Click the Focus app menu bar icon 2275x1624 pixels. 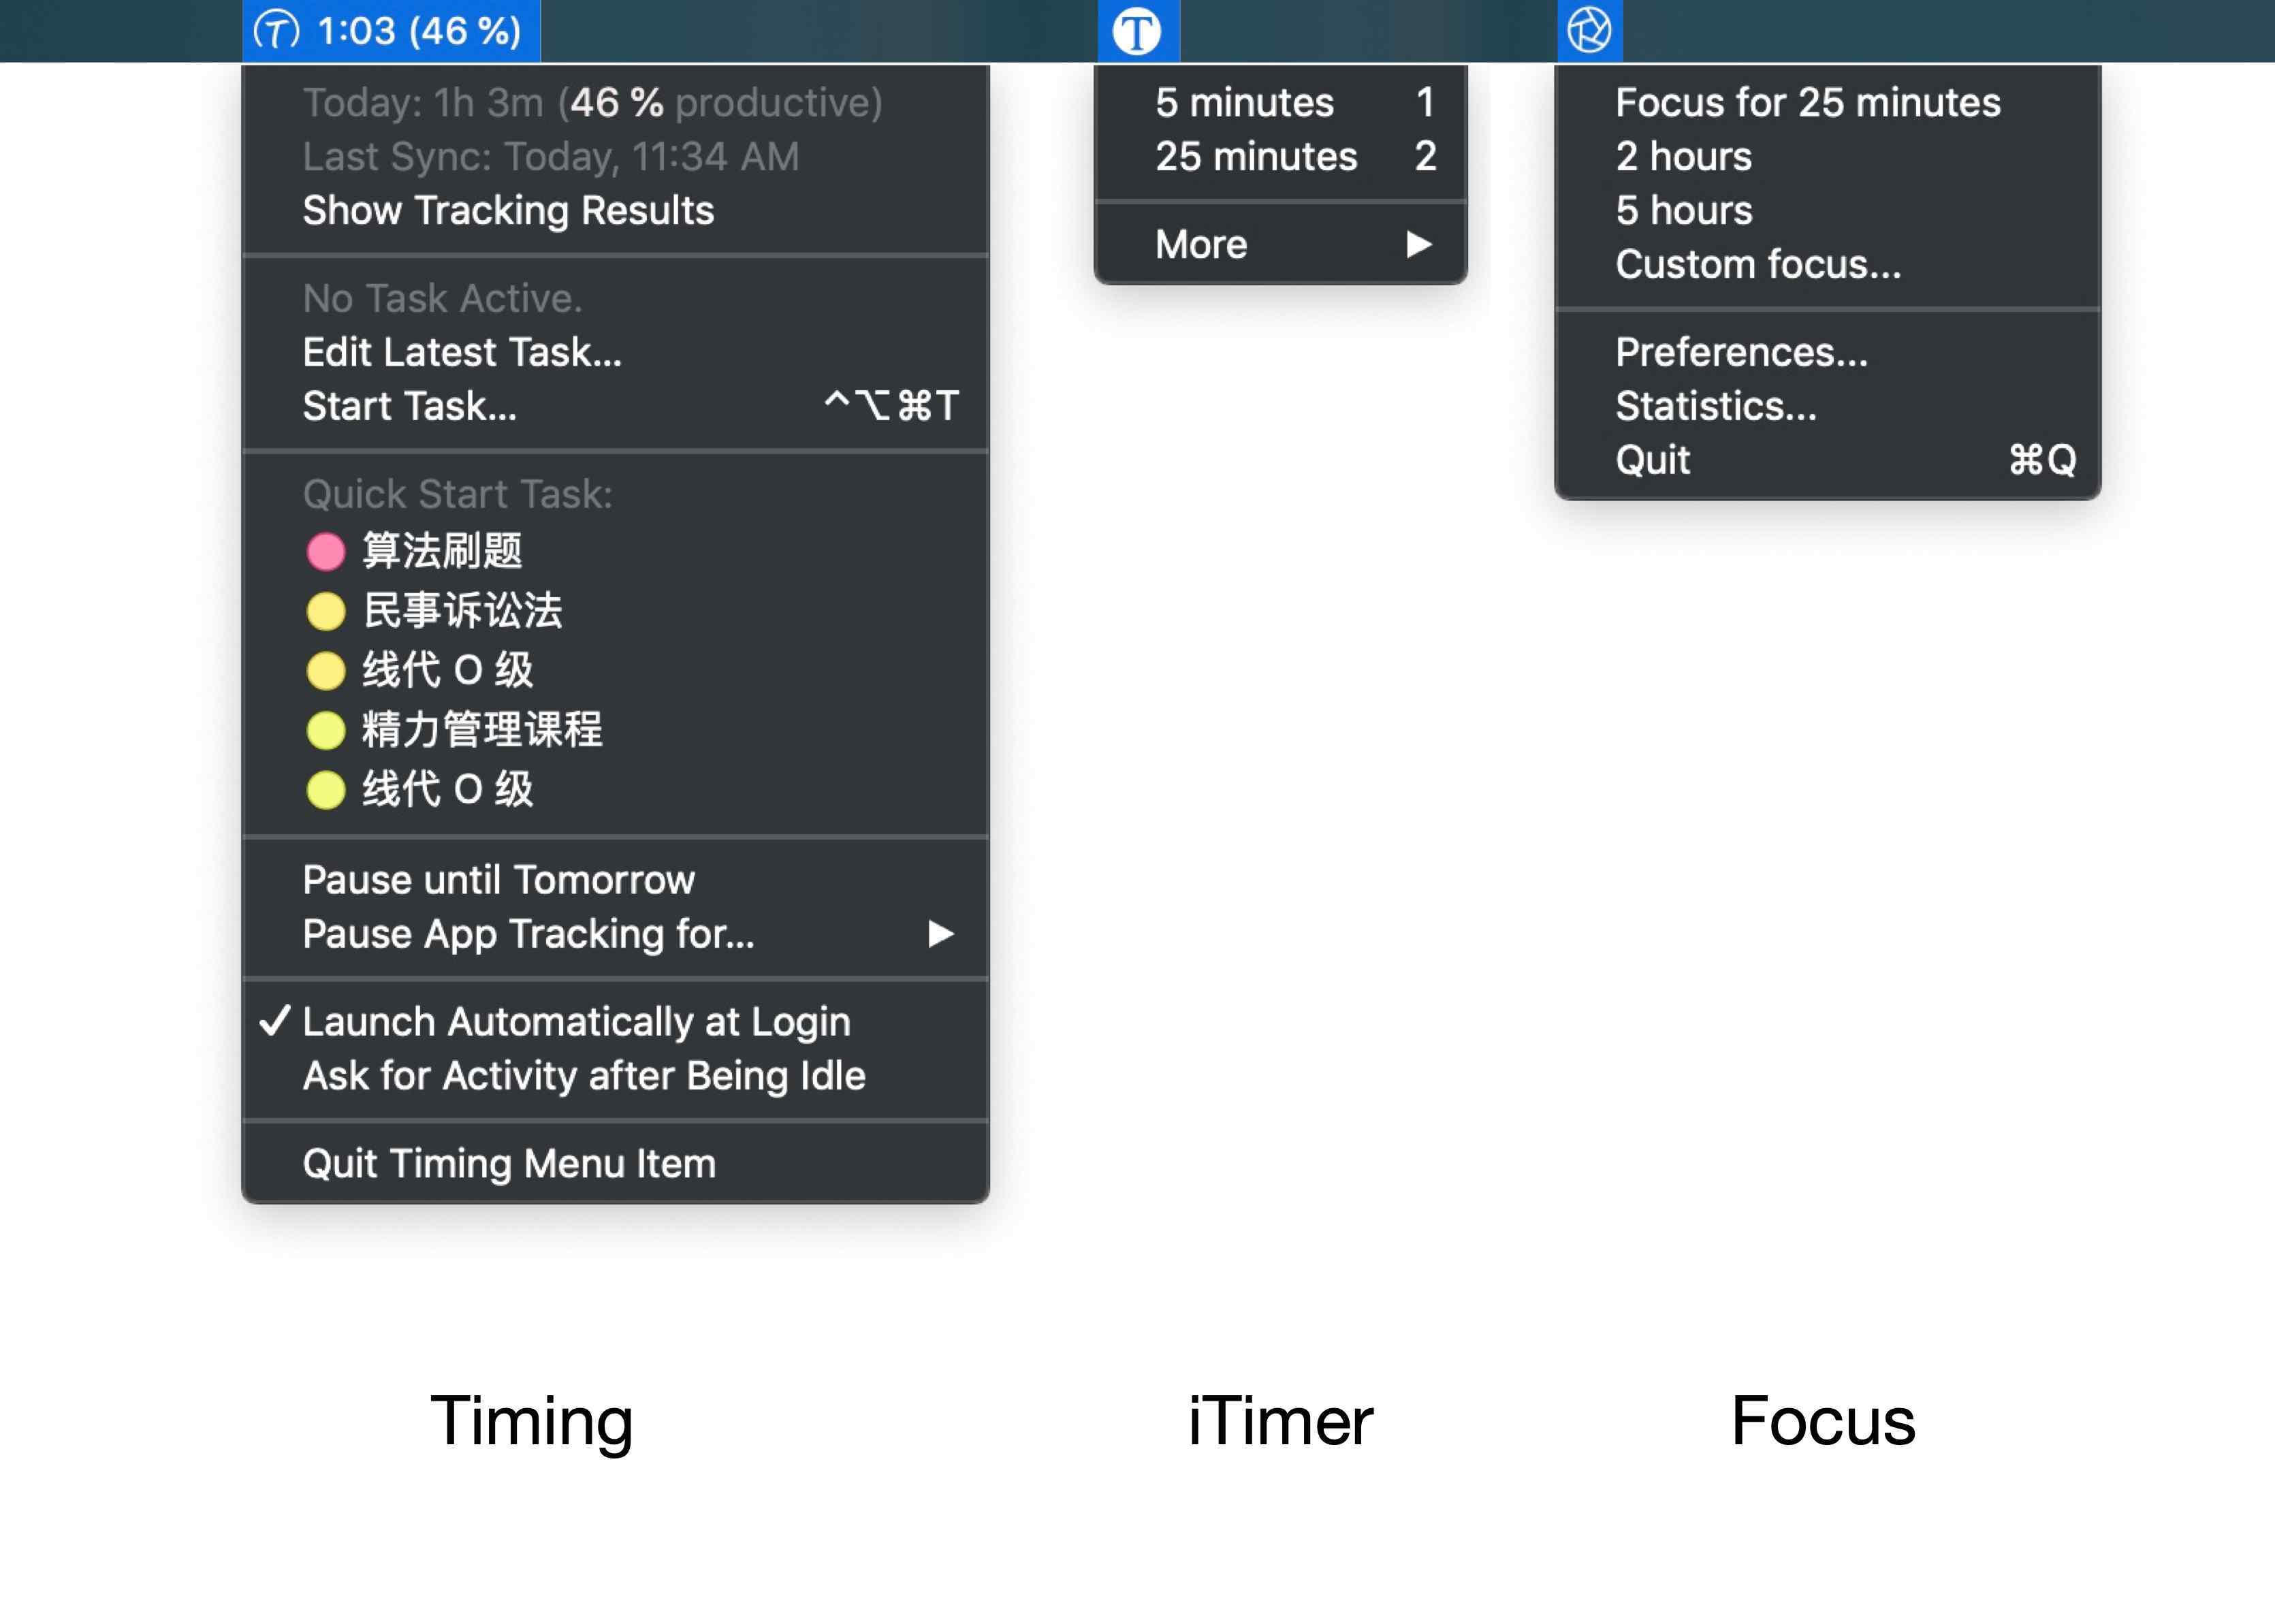click(x=1589, y=31)
